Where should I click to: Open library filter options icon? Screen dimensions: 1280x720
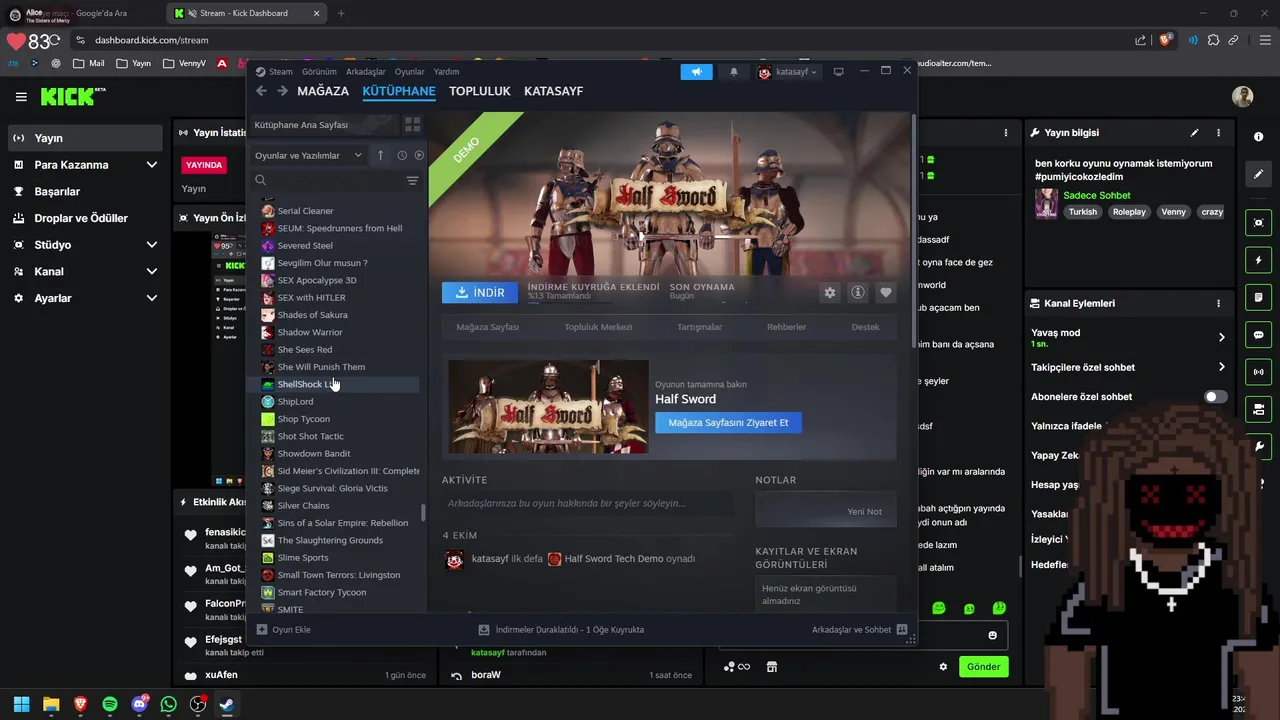(x=412, y=181)
